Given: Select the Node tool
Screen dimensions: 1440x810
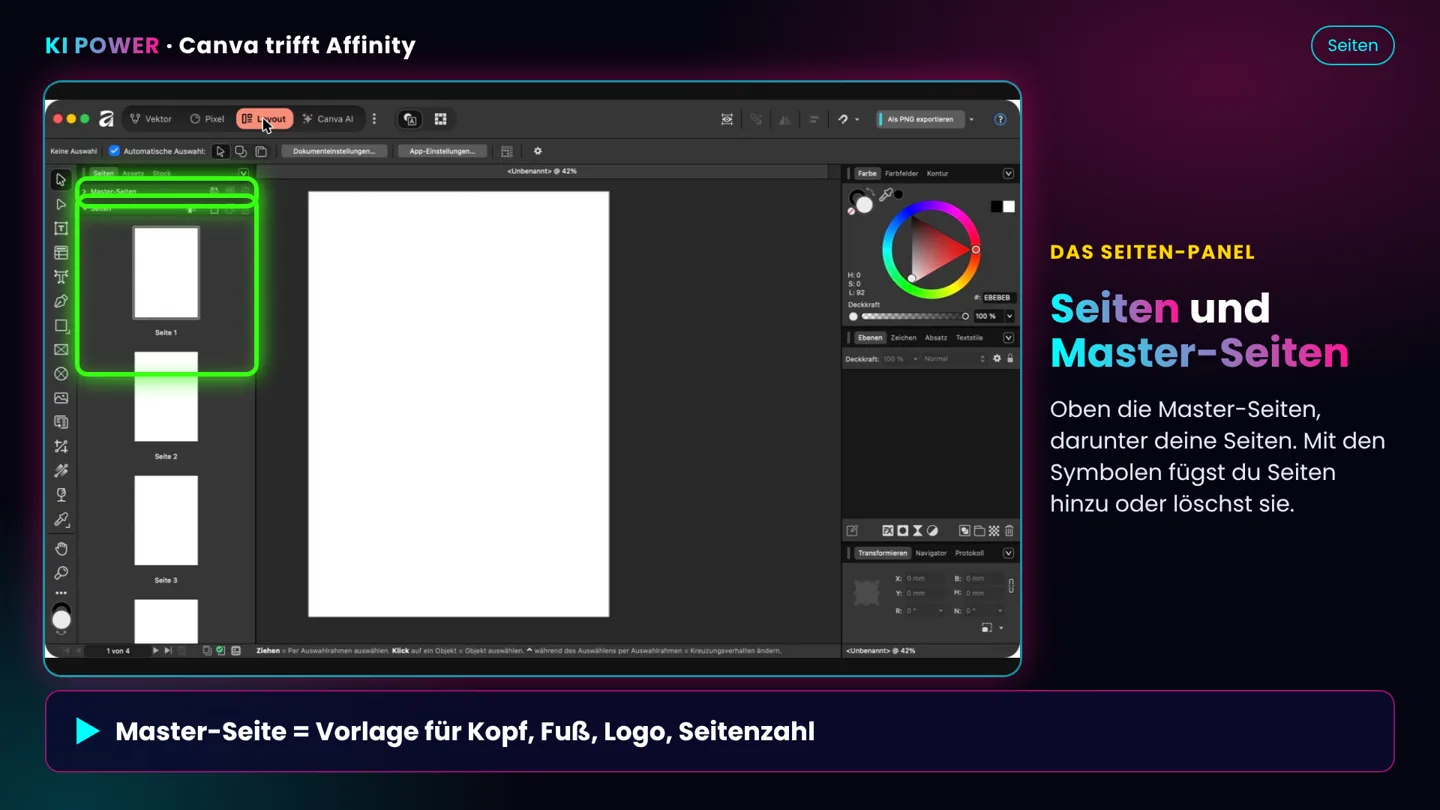Looking at the screenshot, I should click(61, 204).
